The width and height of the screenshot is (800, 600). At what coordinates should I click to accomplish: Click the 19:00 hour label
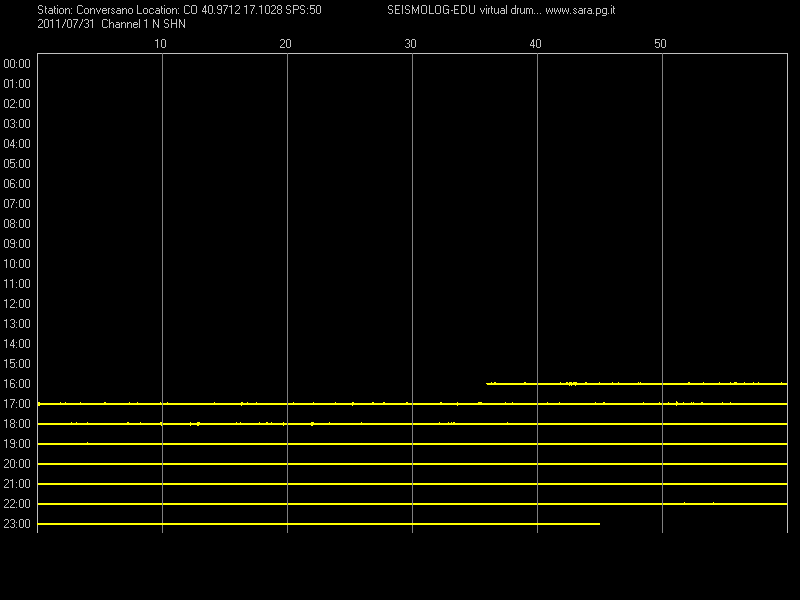pos(17,444)
